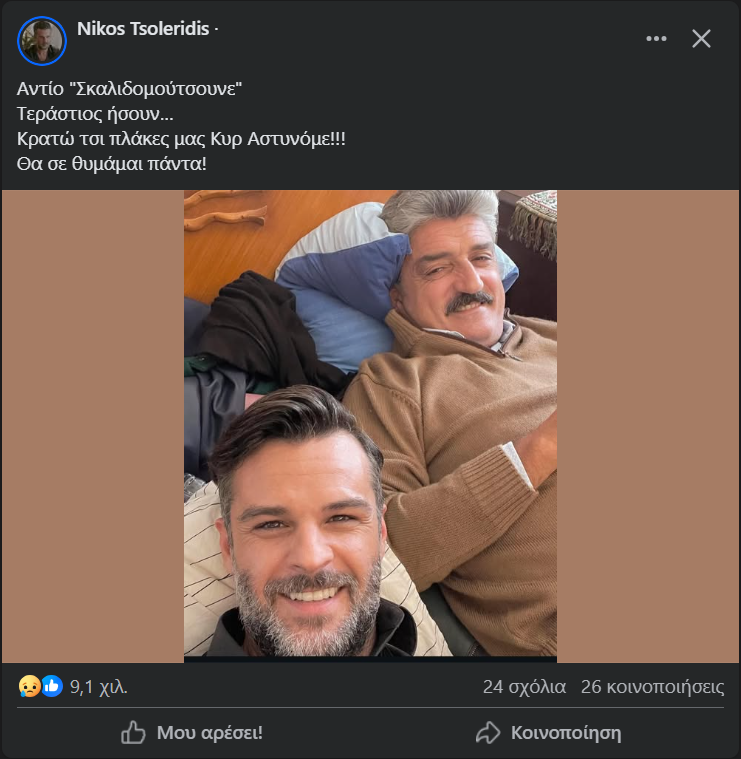Click the text Τεράστιος ήσουν...
The image size is (741, 759).
96,112
